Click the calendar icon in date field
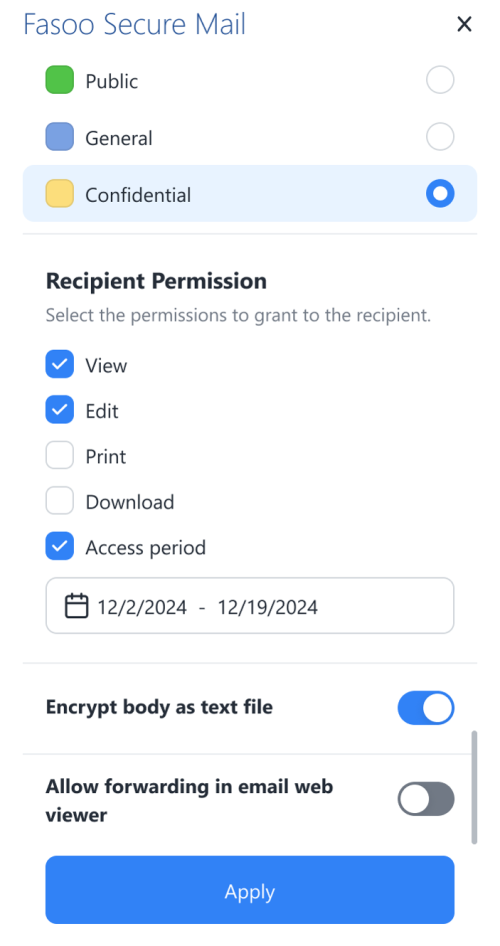 pos(77,606)
